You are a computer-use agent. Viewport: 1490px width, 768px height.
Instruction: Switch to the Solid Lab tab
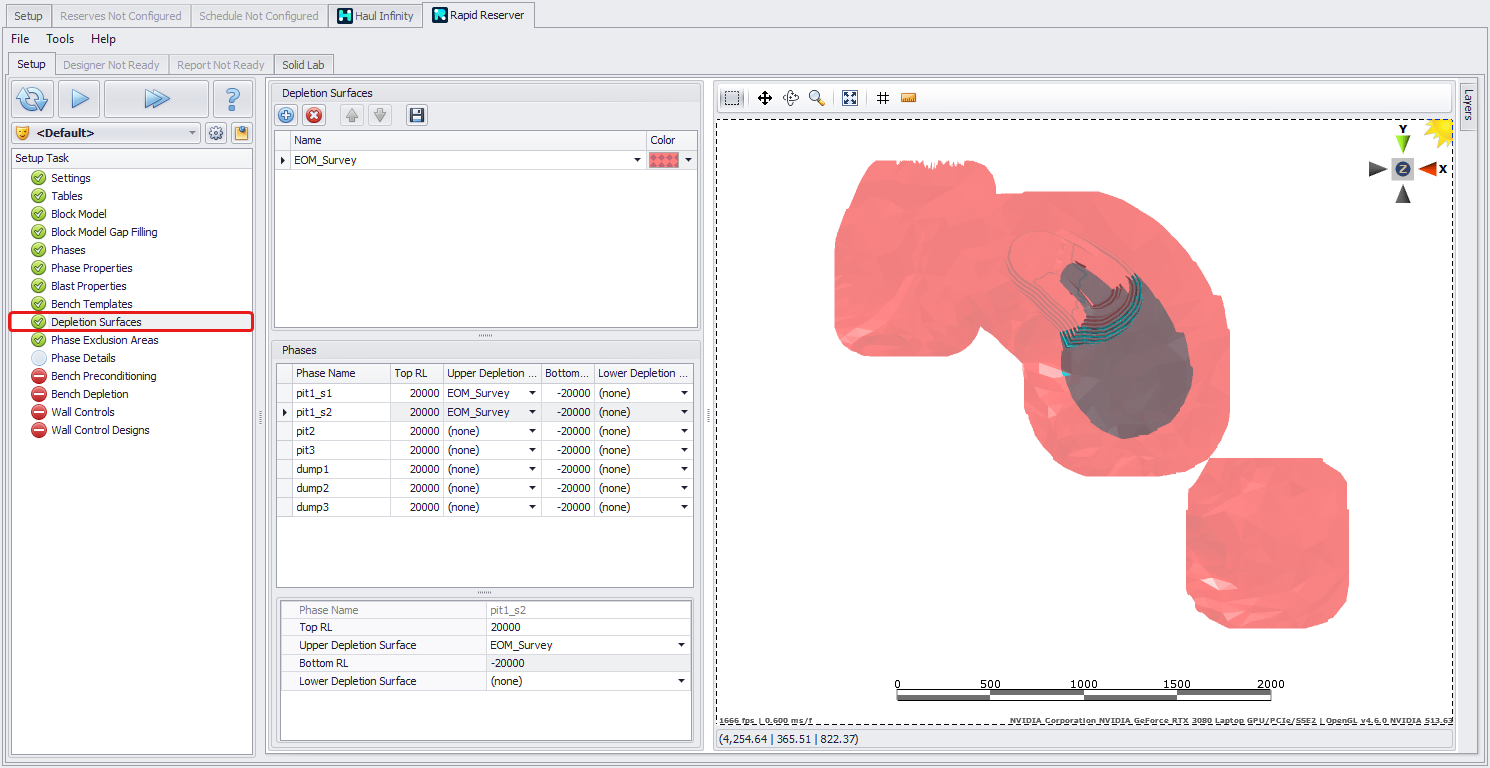tap(303, 65)
